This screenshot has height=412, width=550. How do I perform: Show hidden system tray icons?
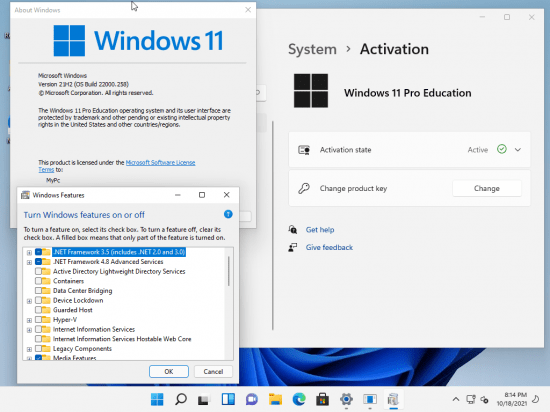[x=456, y=399]
